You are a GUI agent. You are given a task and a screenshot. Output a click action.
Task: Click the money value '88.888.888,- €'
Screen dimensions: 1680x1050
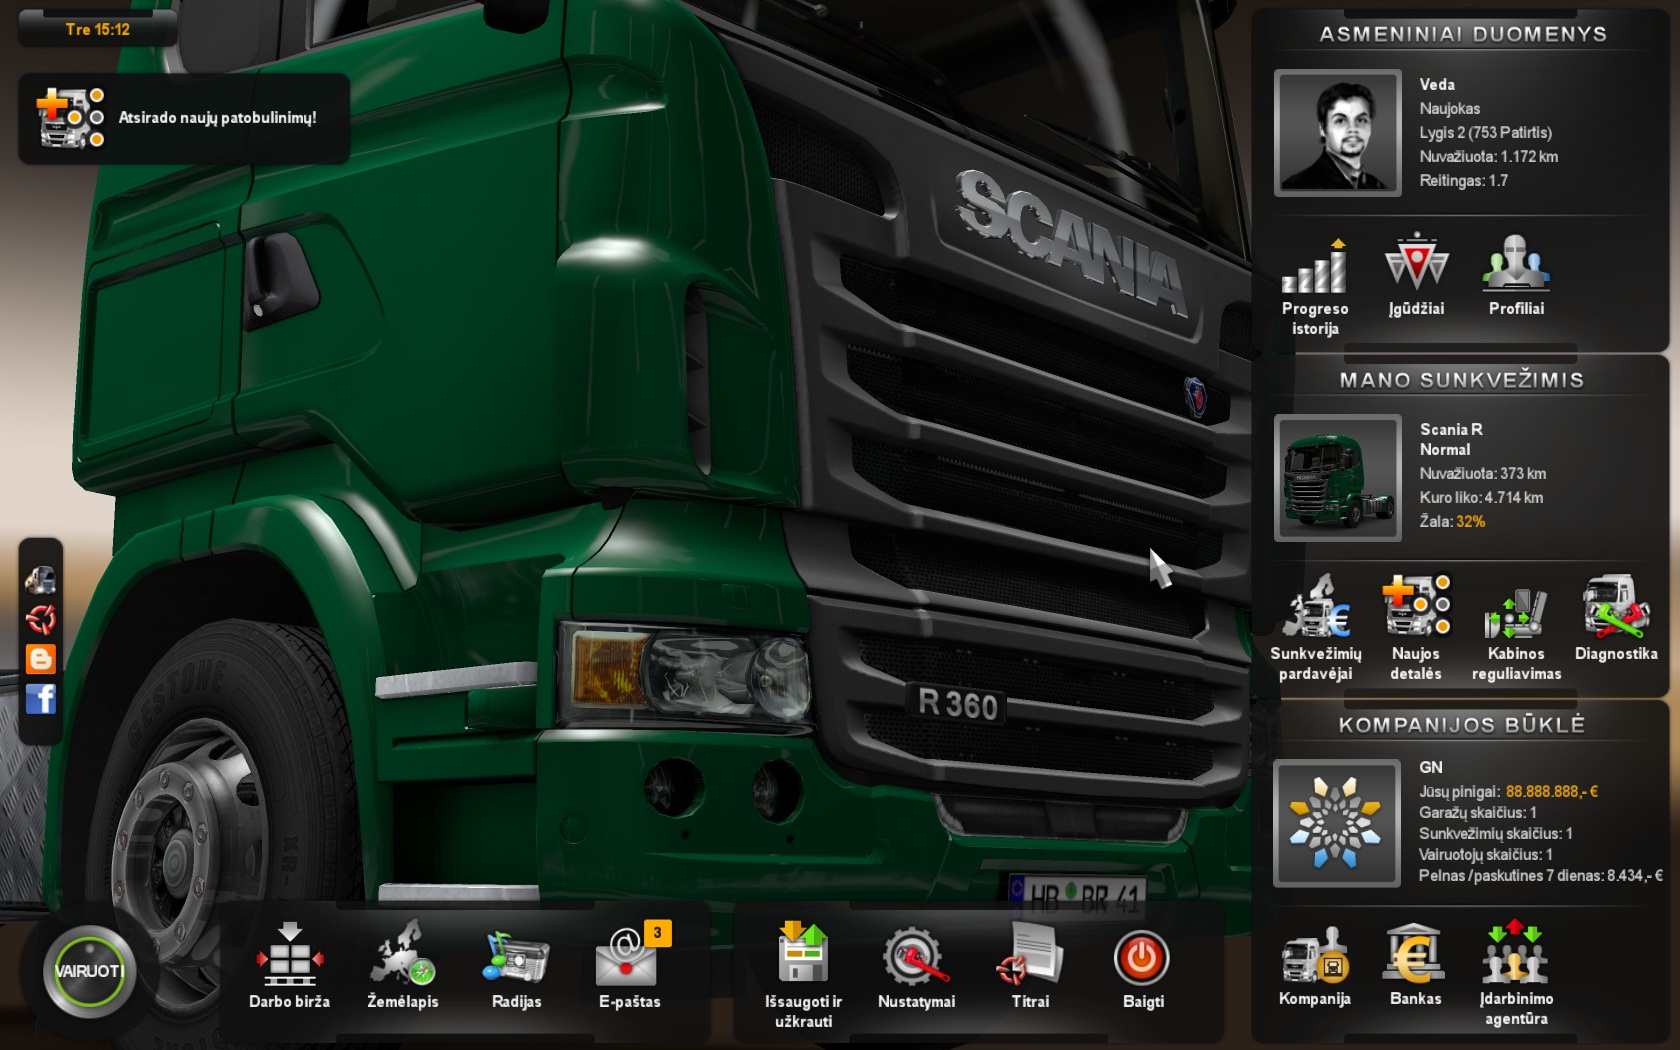pos(1551,792)
